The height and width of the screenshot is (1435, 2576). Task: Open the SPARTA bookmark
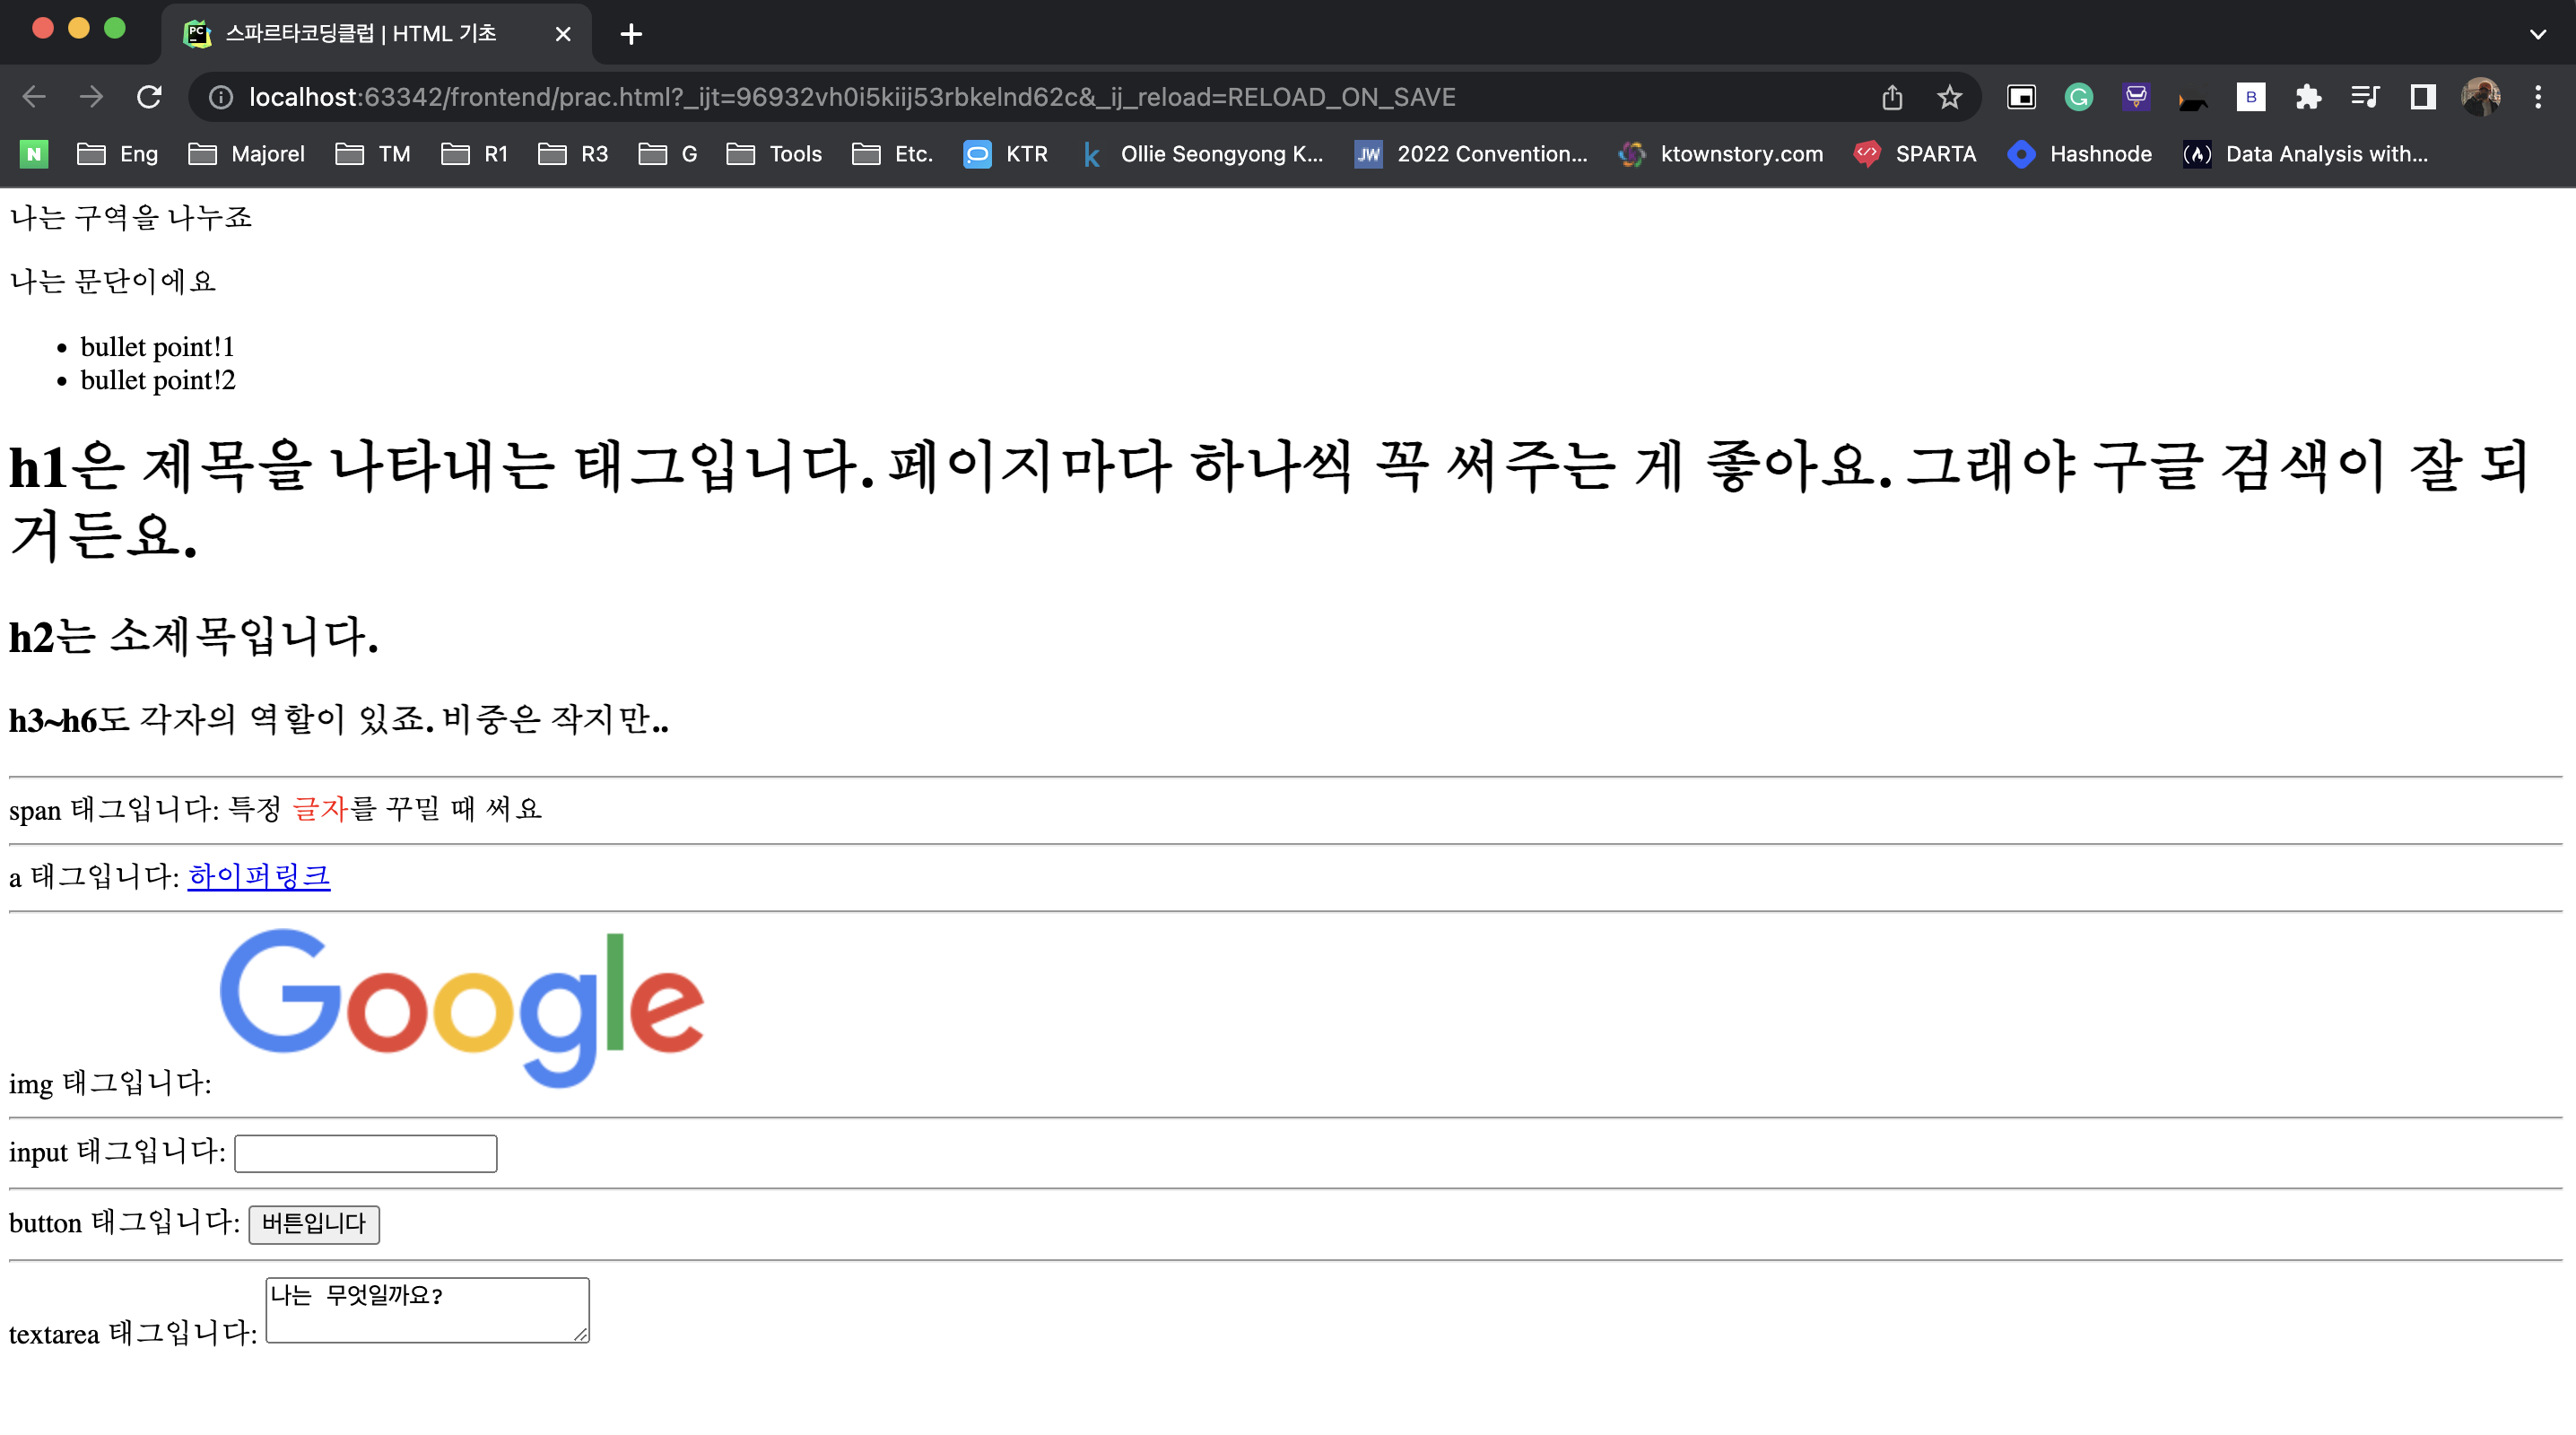(x=1914, y=154)
